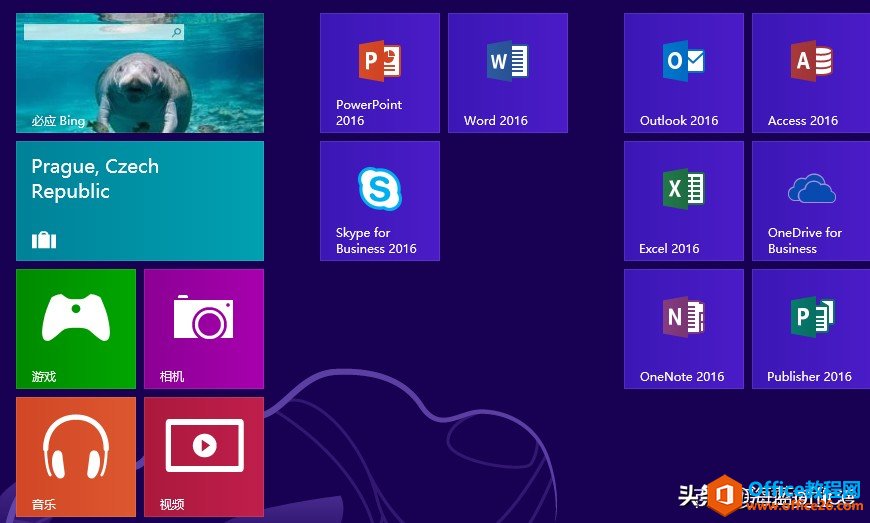
Task: Open Outlook 2016 tile
Action: point(684,73)
